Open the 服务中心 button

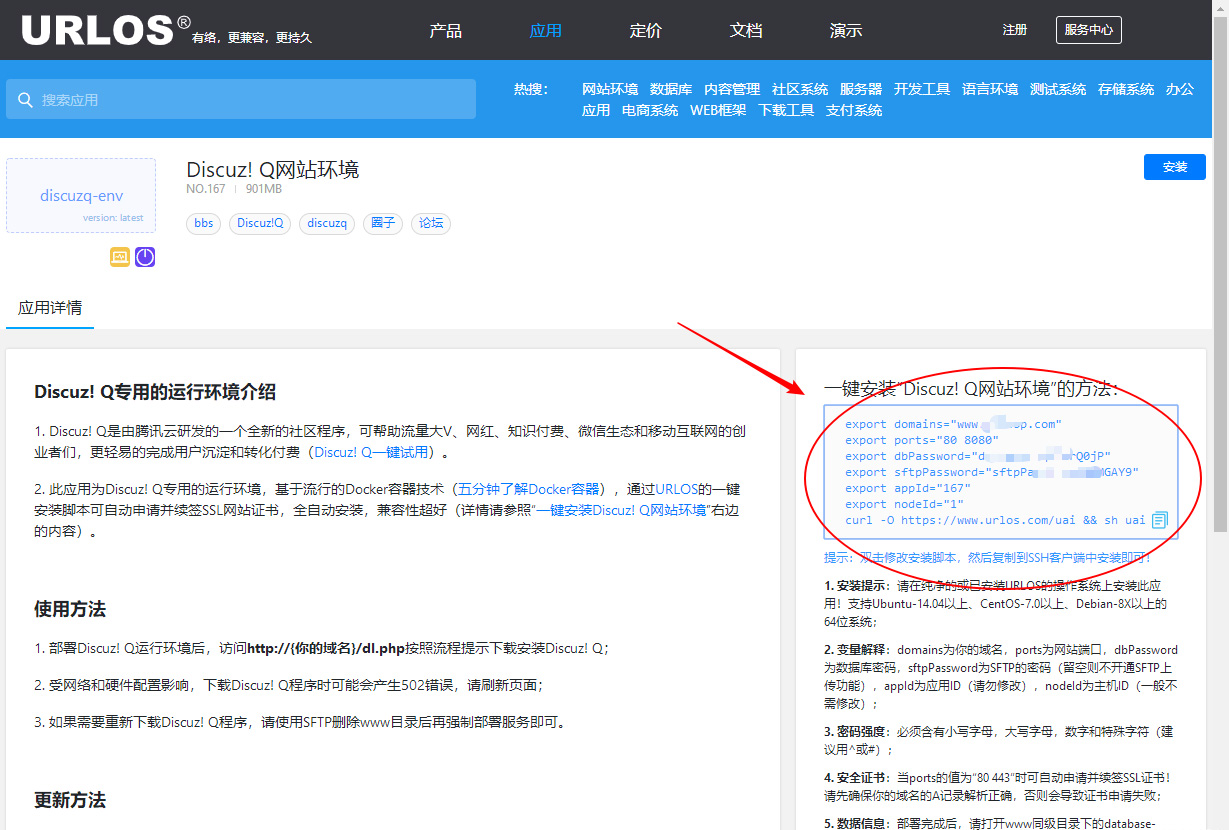coord(1088,30)
